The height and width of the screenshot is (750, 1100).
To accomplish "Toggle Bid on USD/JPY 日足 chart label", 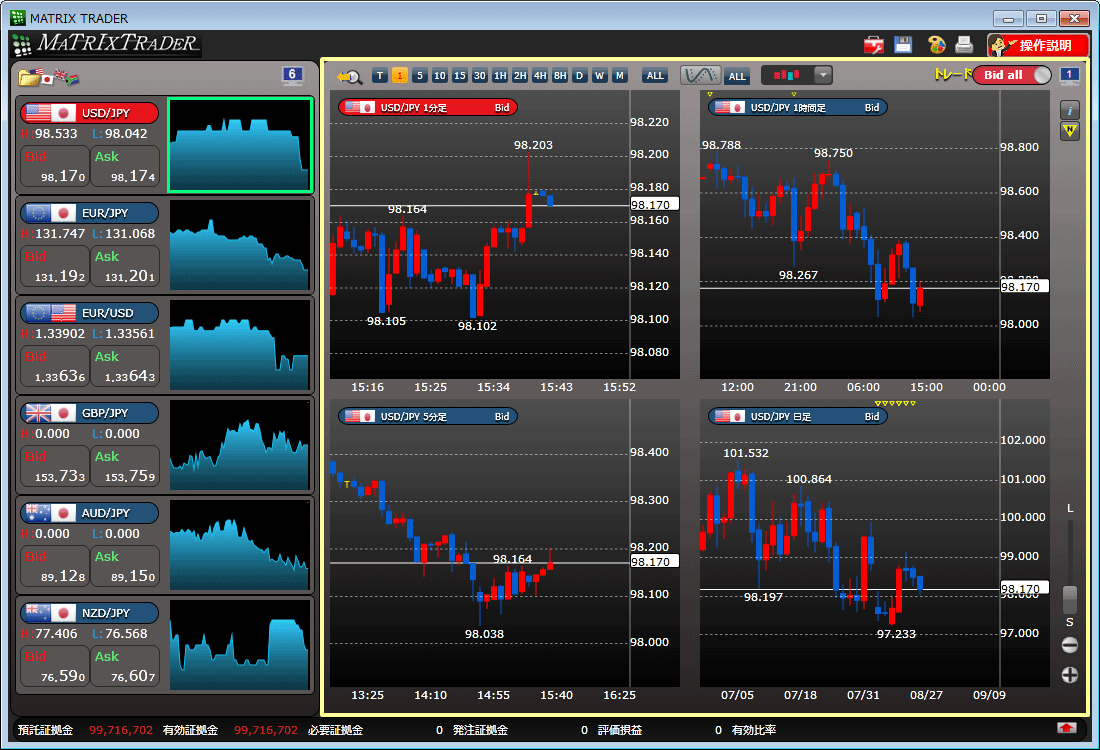I will click(x=871, y=416).
